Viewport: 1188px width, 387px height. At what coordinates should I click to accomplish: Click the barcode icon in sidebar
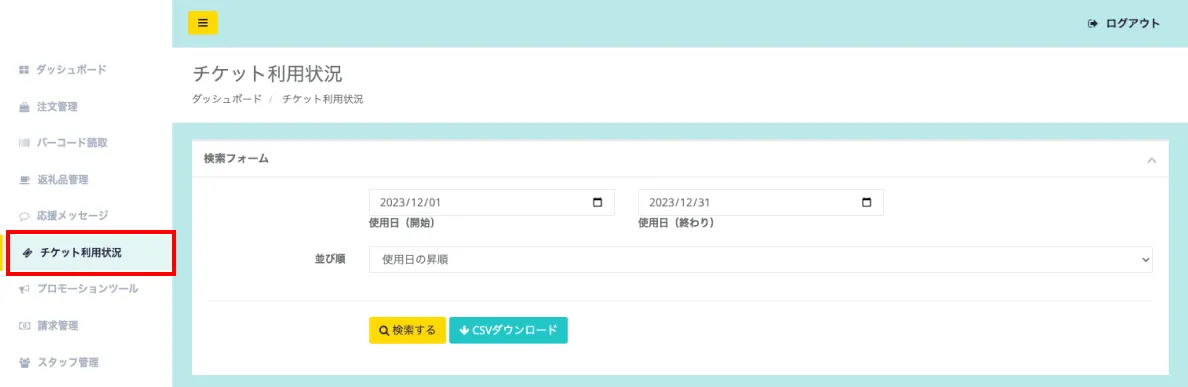point(23,142)
